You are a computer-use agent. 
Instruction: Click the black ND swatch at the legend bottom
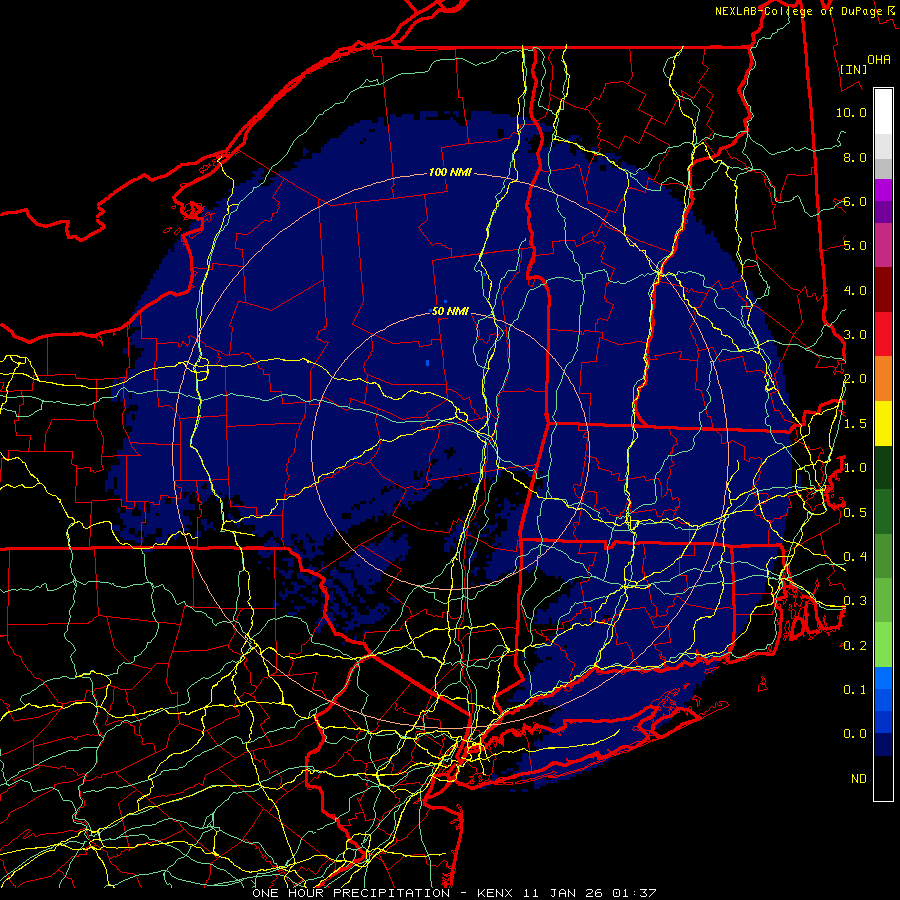click(883, 778)
